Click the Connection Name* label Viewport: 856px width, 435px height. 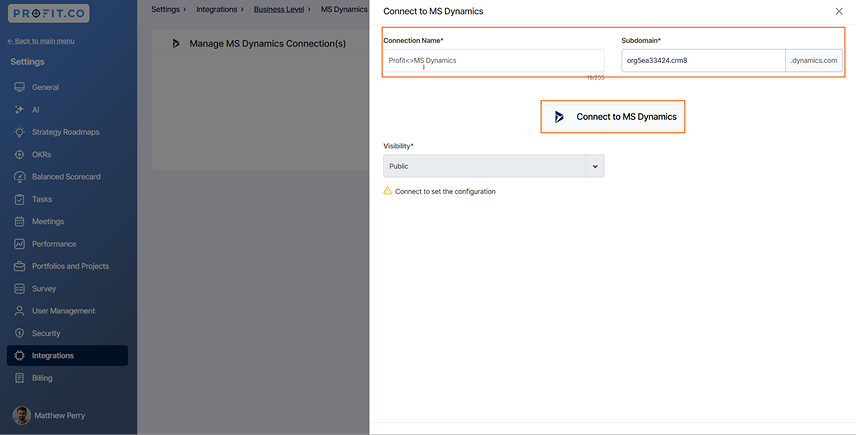pyautogui.click(x=413, y=40)
